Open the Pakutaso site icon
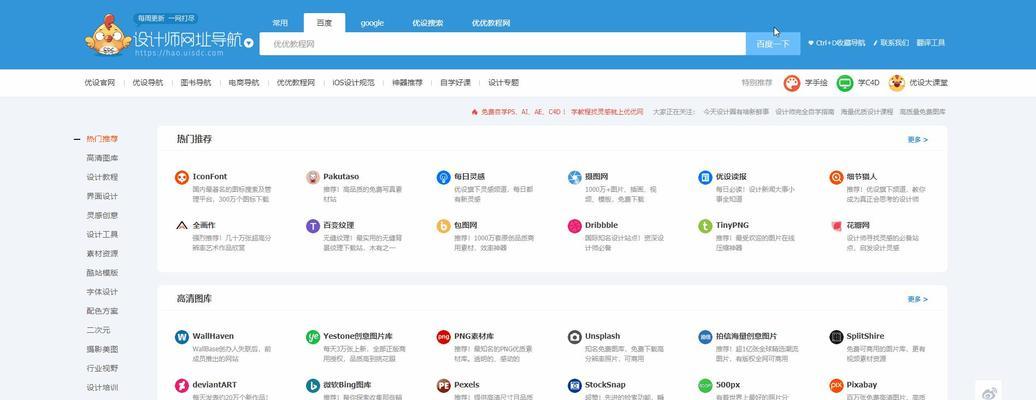This screenshot has height=400, width=1036. tap(313, 177)
